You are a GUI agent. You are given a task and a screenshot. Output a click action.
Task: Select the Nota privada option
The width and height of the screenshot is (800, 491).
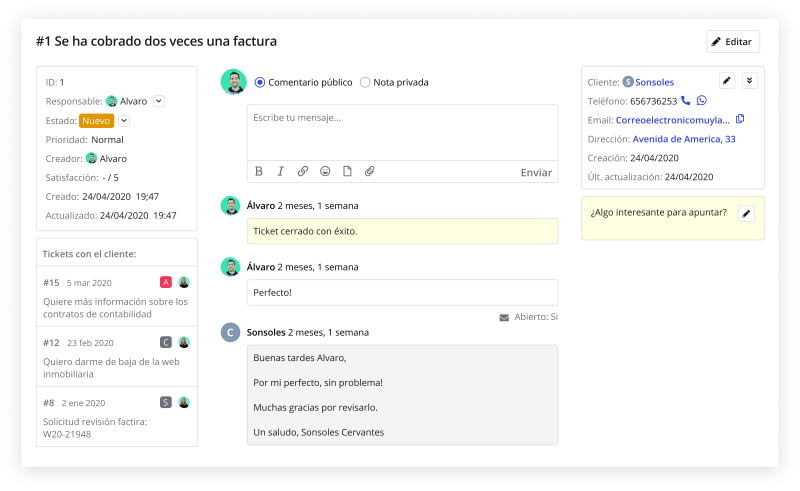click(365, 82)
